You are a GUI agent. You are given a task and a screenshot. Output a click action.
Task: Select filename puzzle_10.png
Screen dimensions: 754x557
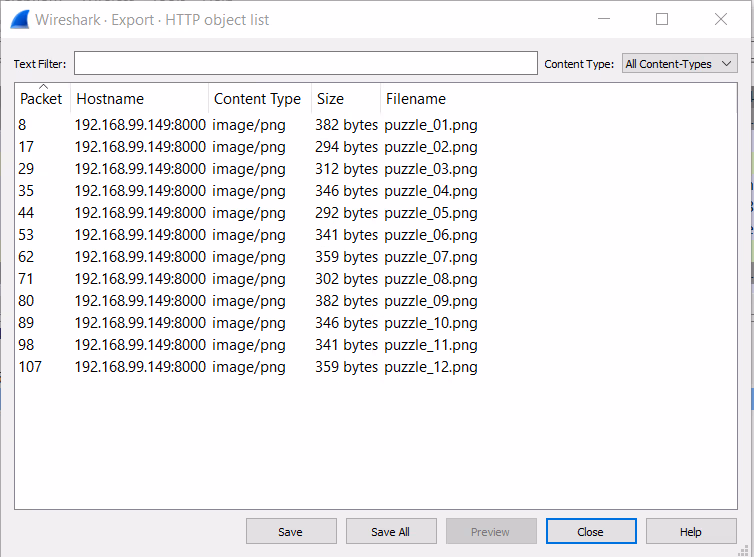[431, 323]
